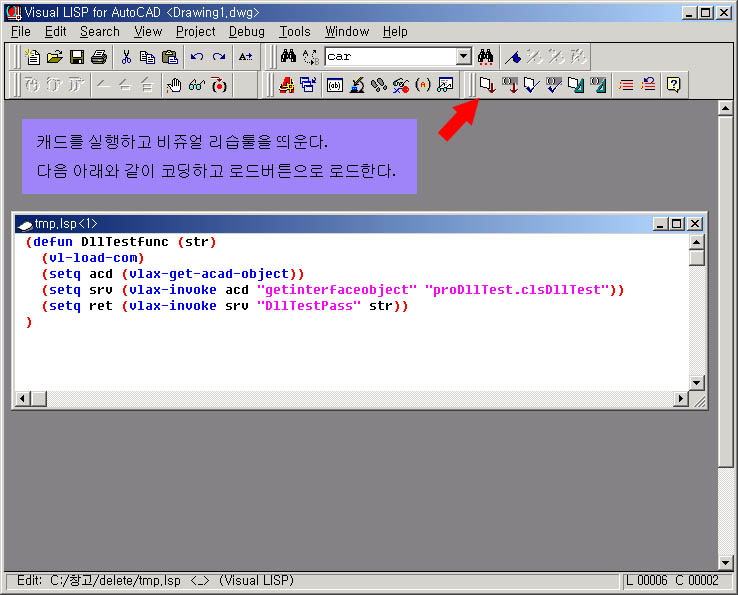
Task: Click the Complete Word icon
Action: tap(245, 57)
